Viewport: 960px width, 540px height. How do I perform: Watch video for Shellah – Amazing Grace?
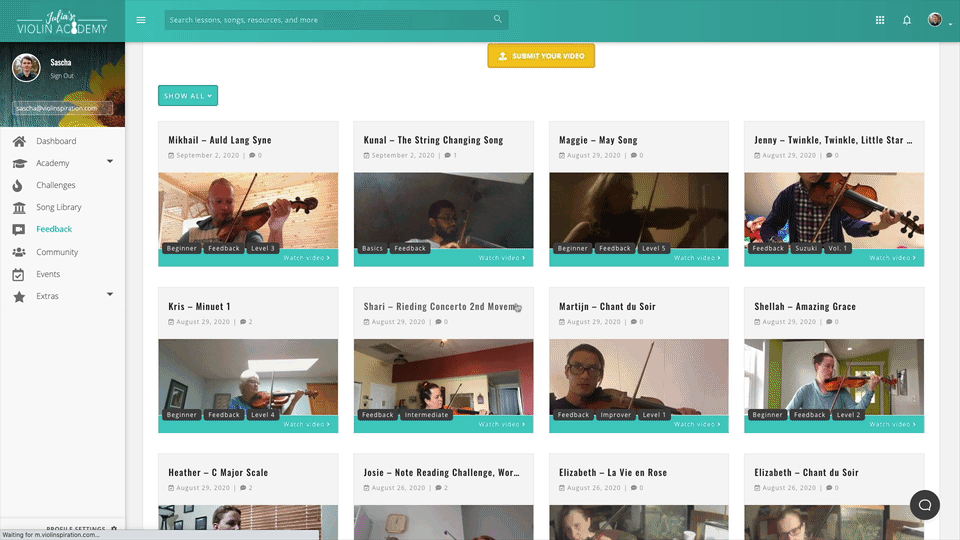tap(893, 424)
